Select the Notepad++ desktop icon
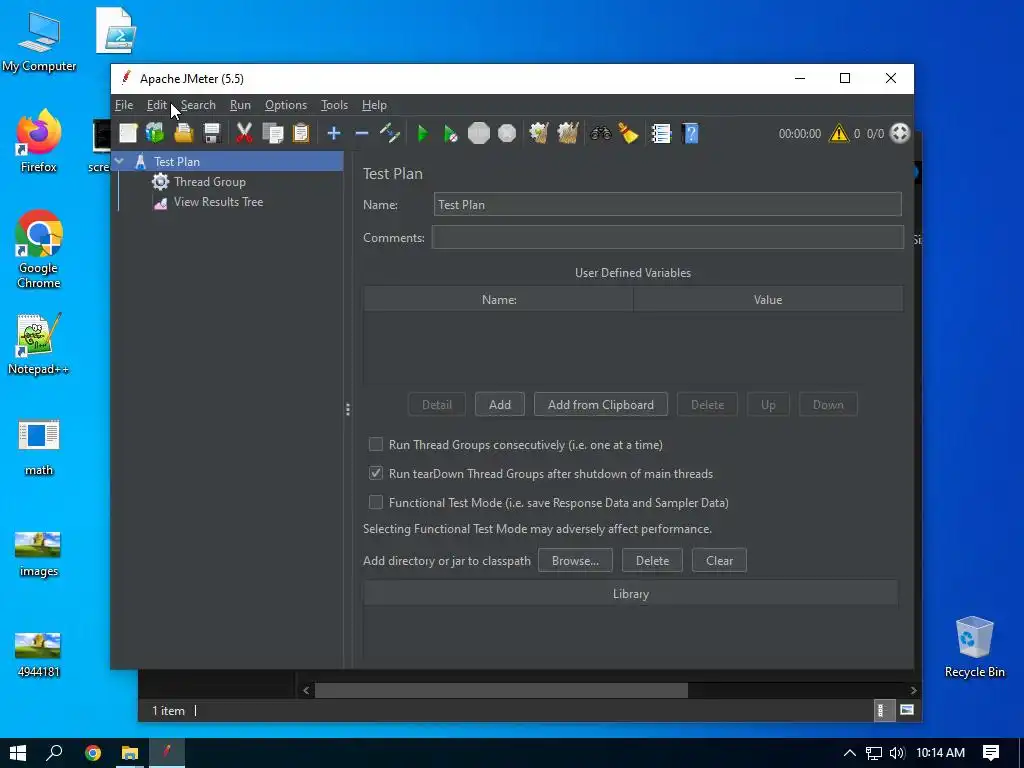 pos(39,344)
